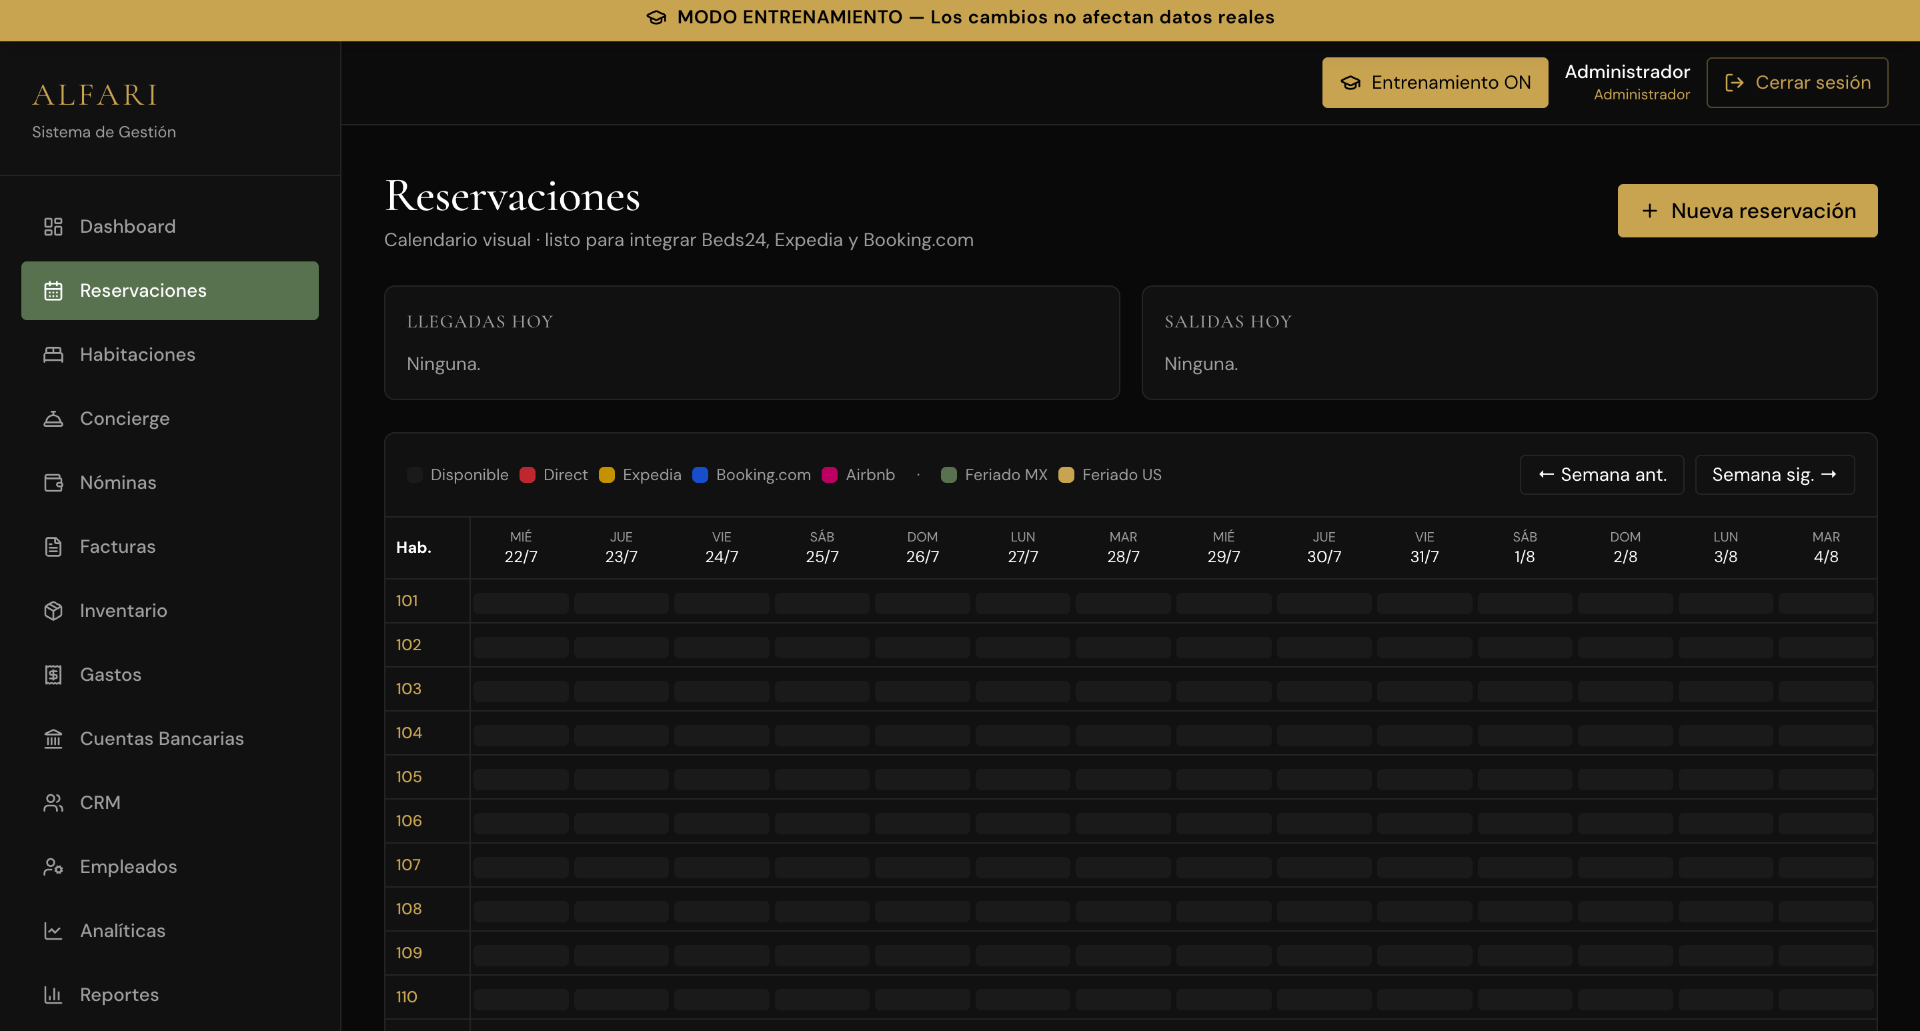
Task: Click the pink Airbnb legend swatch
Action: click(x=830, y=475)
